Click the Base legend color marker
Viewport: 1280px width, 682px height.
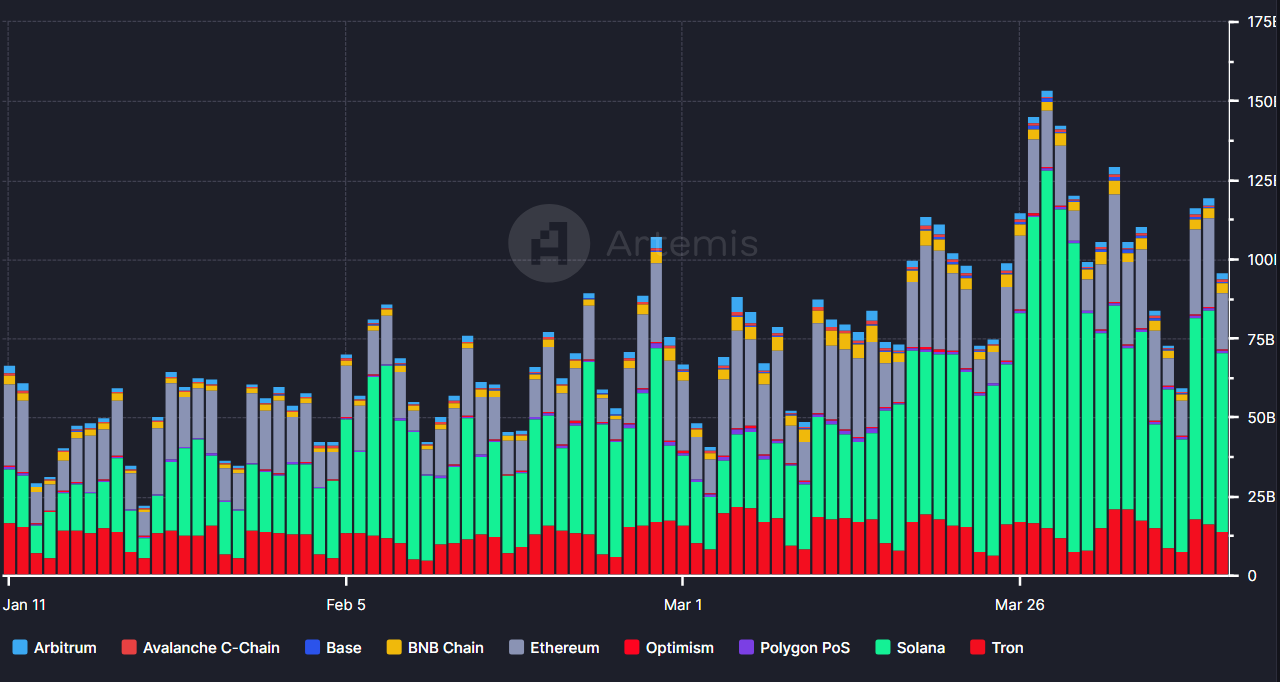tap(313, 647)
